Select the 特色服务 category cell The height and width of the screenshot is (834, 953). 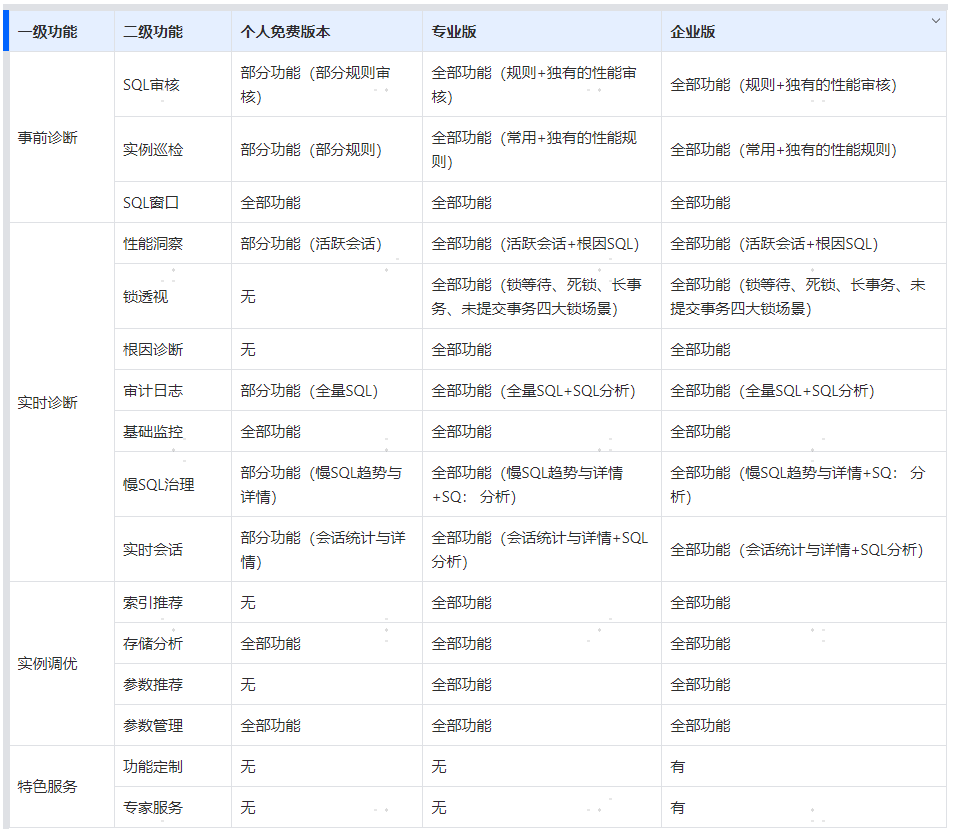point(62,787)
